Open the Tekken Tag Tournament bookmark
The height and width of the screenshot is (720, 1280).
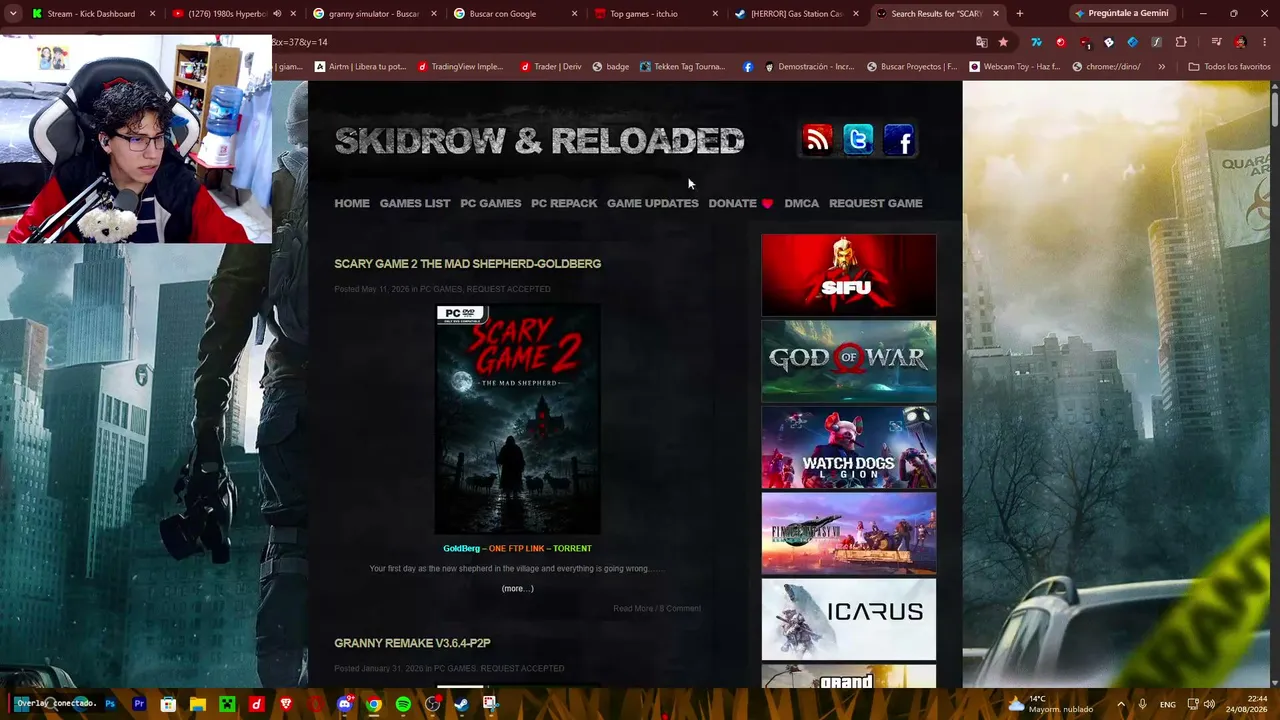click(x=682, y=67)
